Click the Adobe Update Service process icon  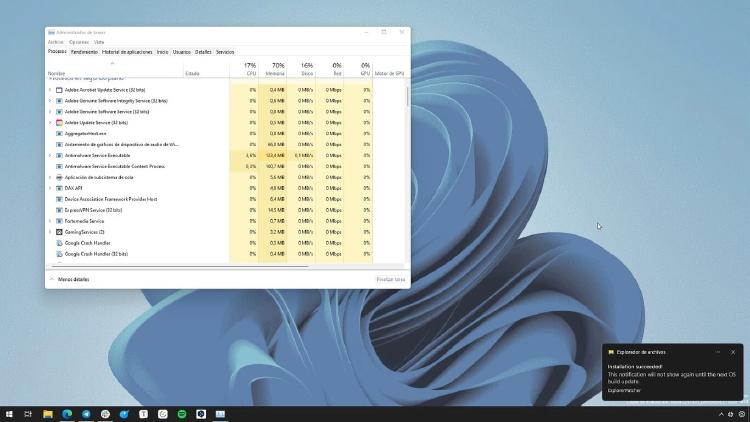tap(59, 122)
